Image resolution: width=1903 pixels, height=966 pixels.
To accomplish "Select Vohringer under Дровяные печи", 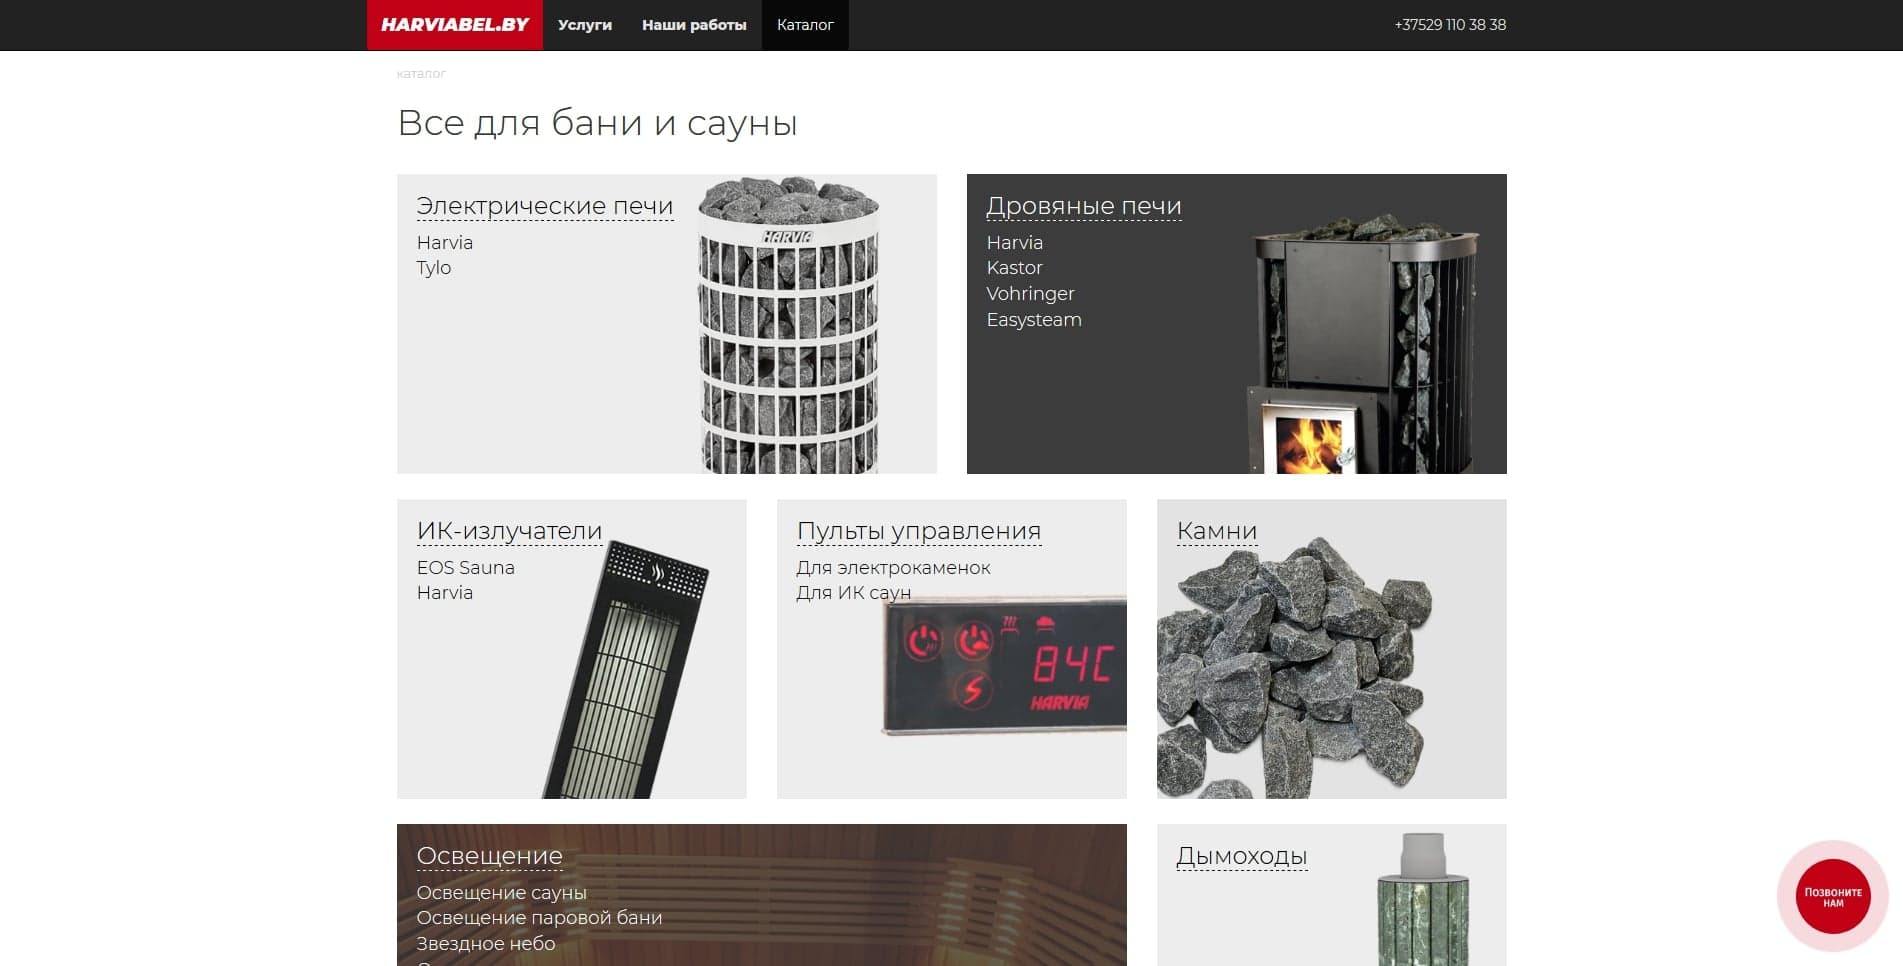I will (x=1031, y=294).
